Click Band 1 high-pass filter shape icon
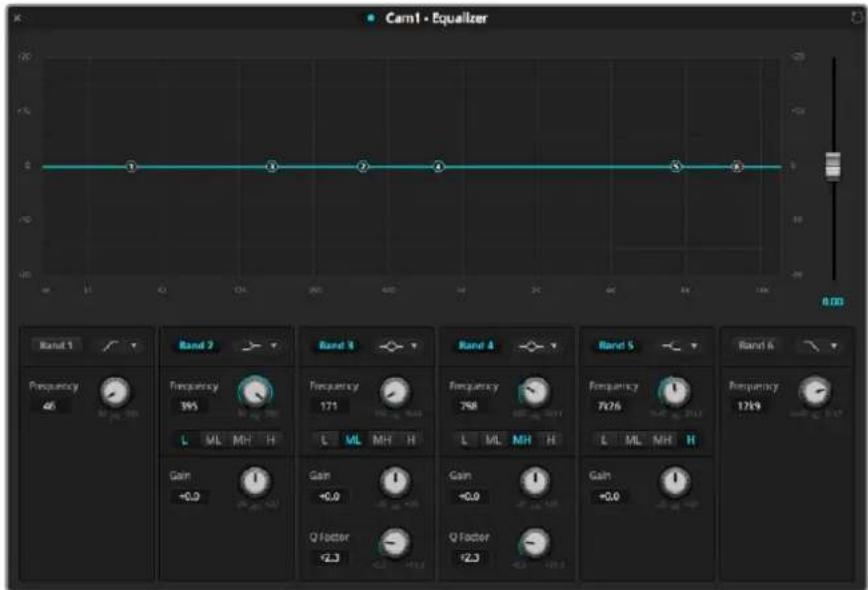The width and height of the screenshot is (868, 590). 110,346
